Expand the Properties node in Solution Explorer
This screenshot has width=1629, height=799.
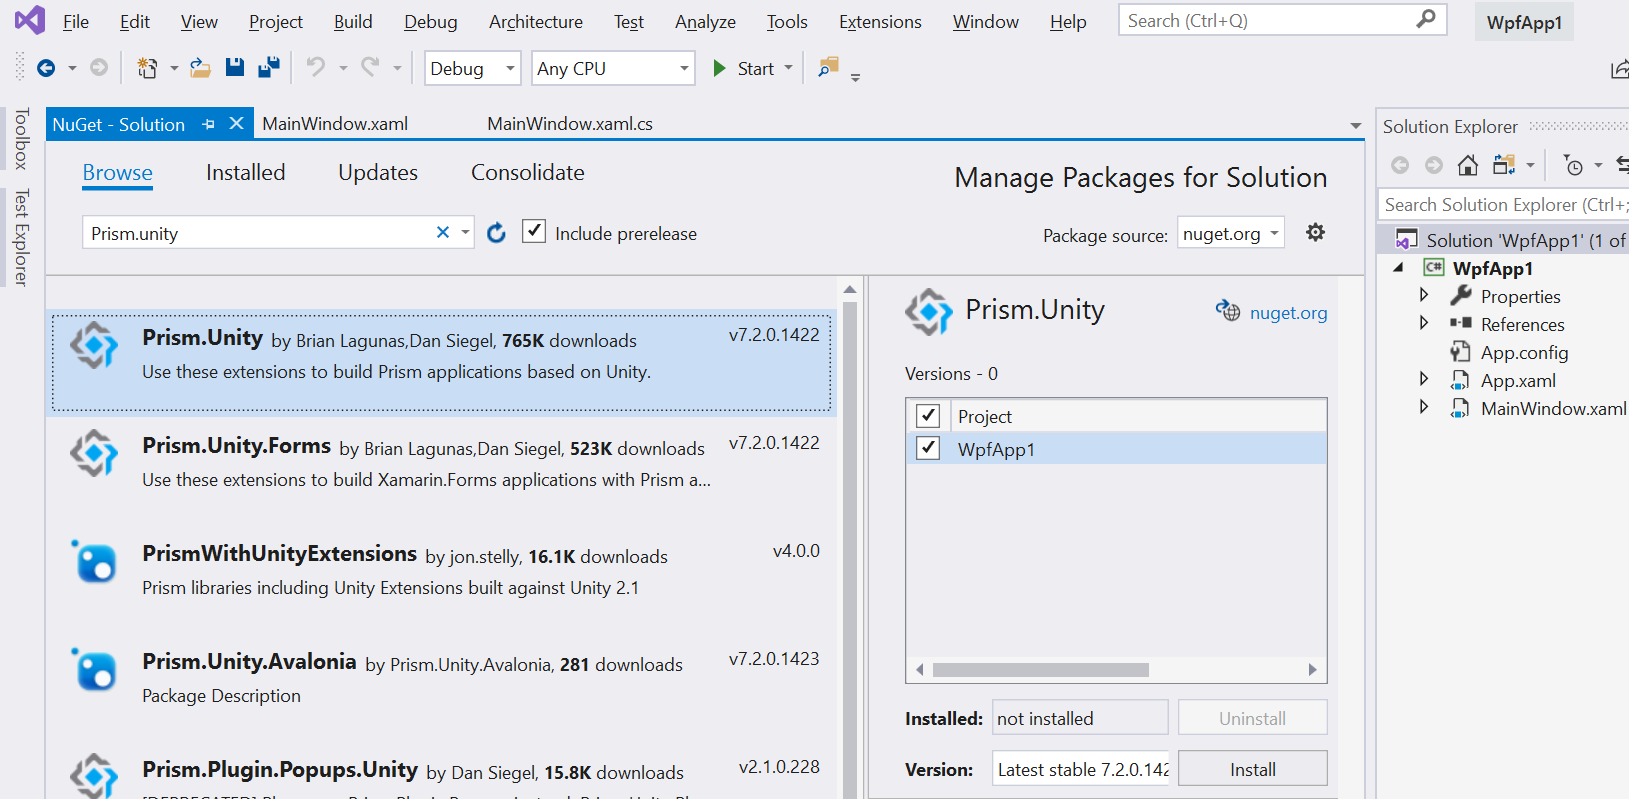tap(1424, 295)
